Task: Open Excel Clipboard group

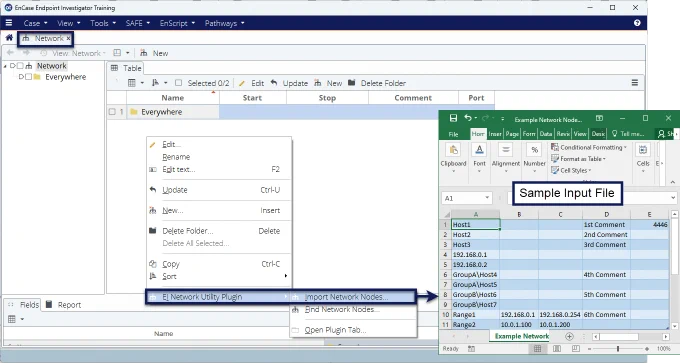Action: coord(453,159)
